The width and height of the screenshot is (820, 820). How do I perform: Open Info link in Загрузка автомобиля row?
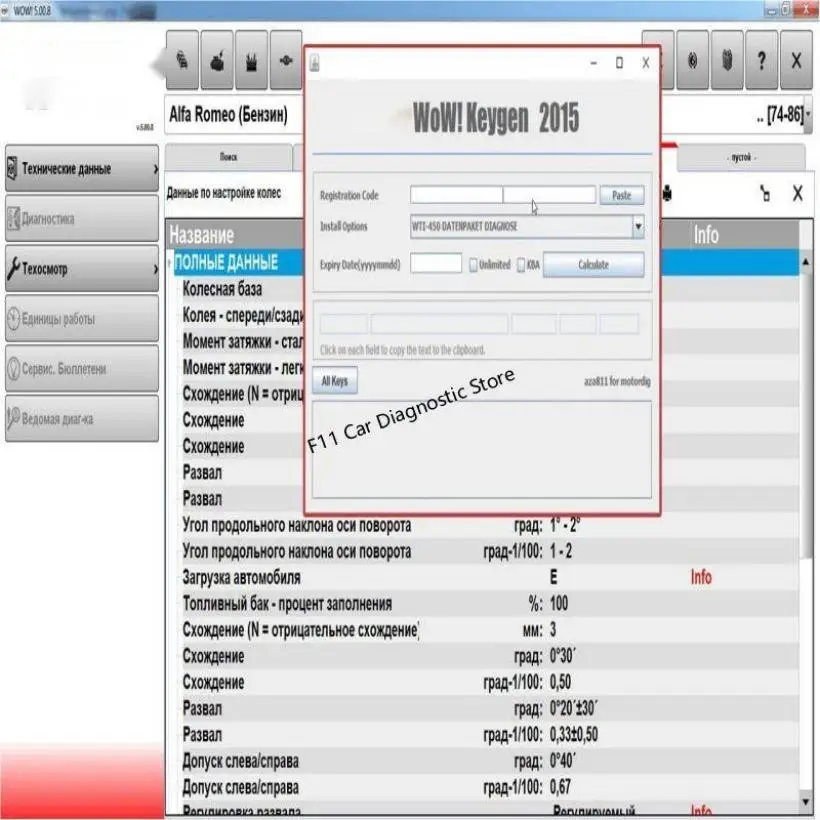(701, 577)
